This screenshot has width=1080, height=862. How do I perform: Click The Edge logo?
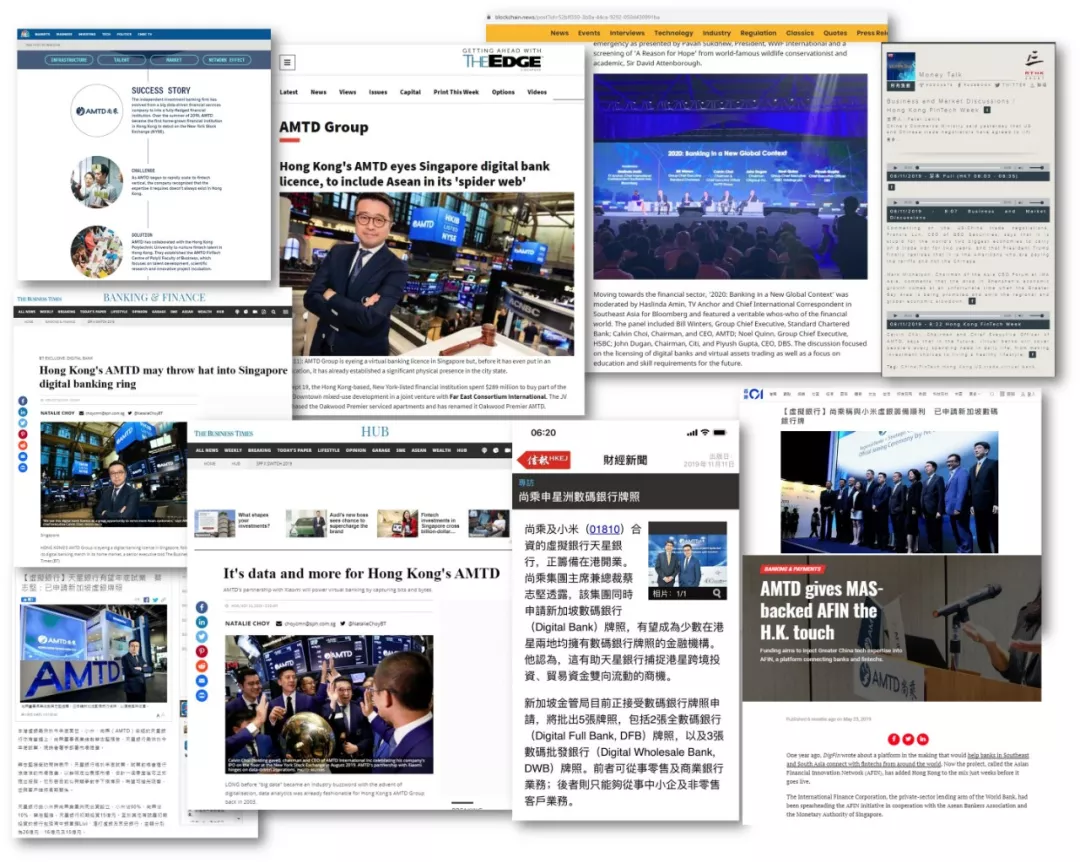[x=502, y=61]
